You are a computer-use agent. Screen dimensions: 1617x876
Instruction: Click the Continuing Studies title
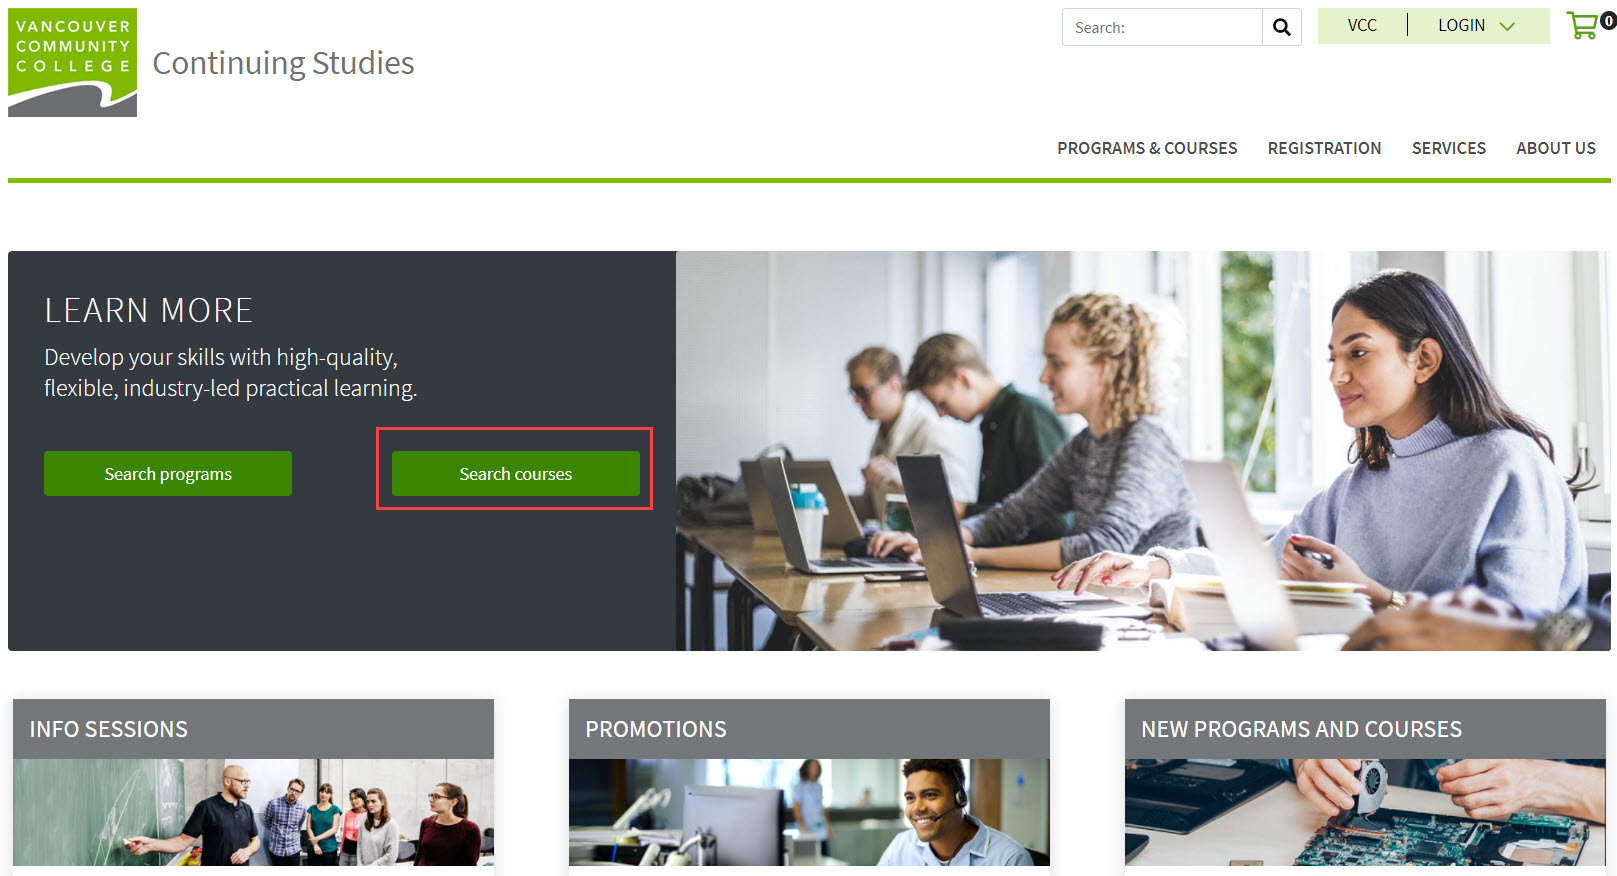[283, 63]
